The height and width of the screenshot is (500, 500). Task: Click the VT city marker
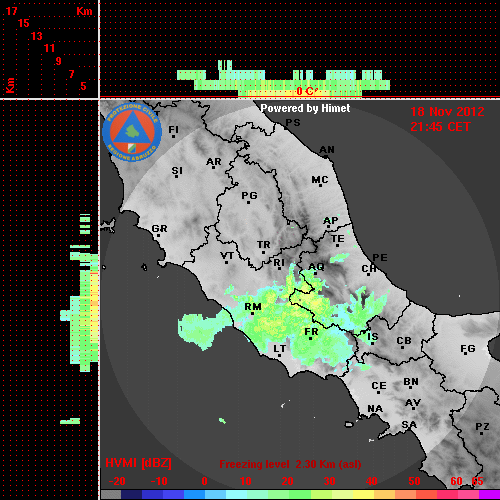(227, 263)
